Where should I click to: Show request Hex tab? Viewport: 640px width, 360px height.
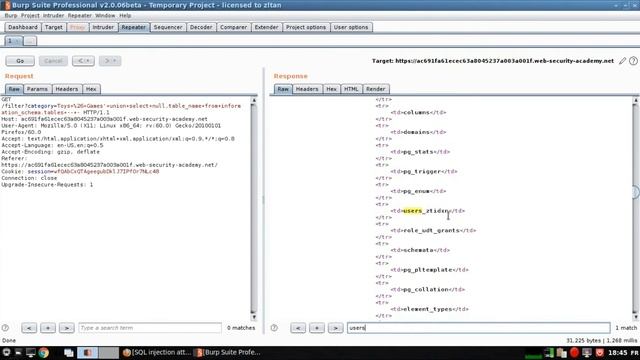pyautogui.click(x=91, y=89)
